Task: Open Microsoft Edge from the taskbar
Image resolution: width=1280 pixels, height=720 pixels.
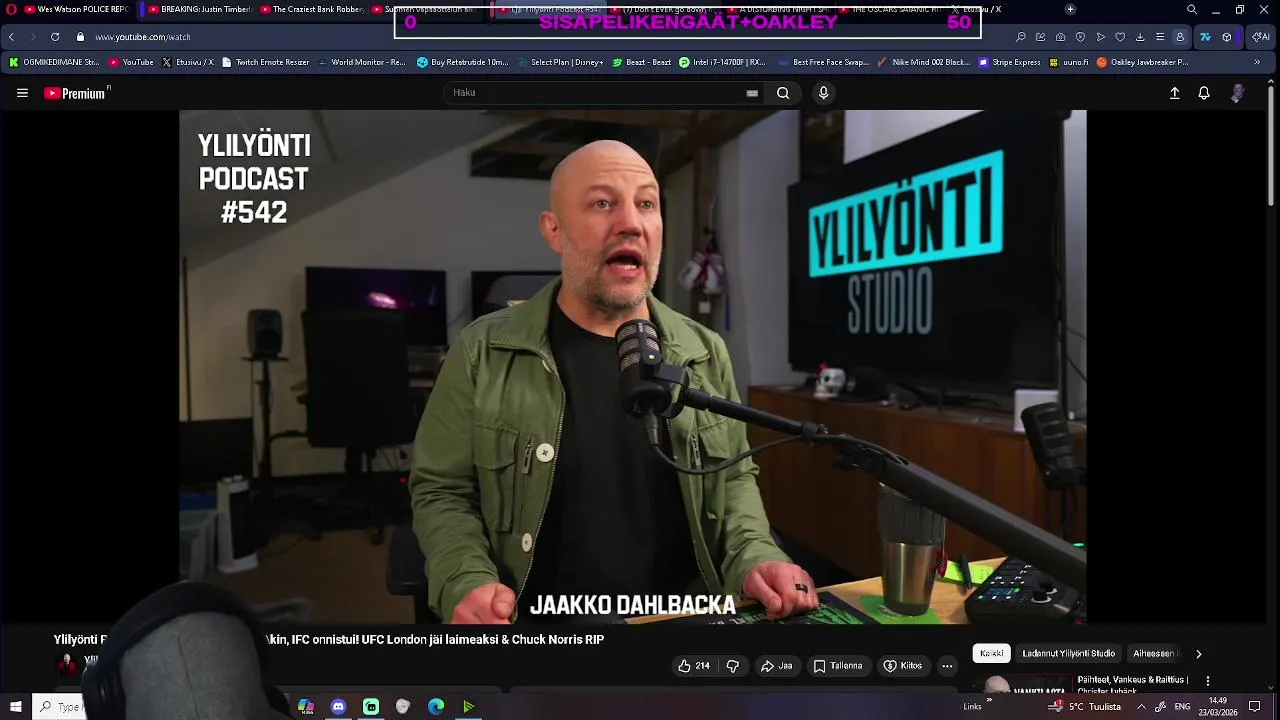Action: pyautogui.click(x=436, y=707)
